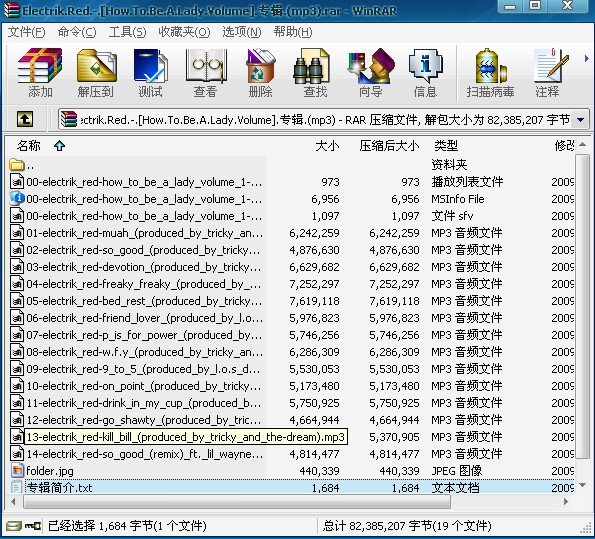Select 09-electrik_red-9_to_5 mp3 file
The image size is (595, 539).
(x=143, y=369)
